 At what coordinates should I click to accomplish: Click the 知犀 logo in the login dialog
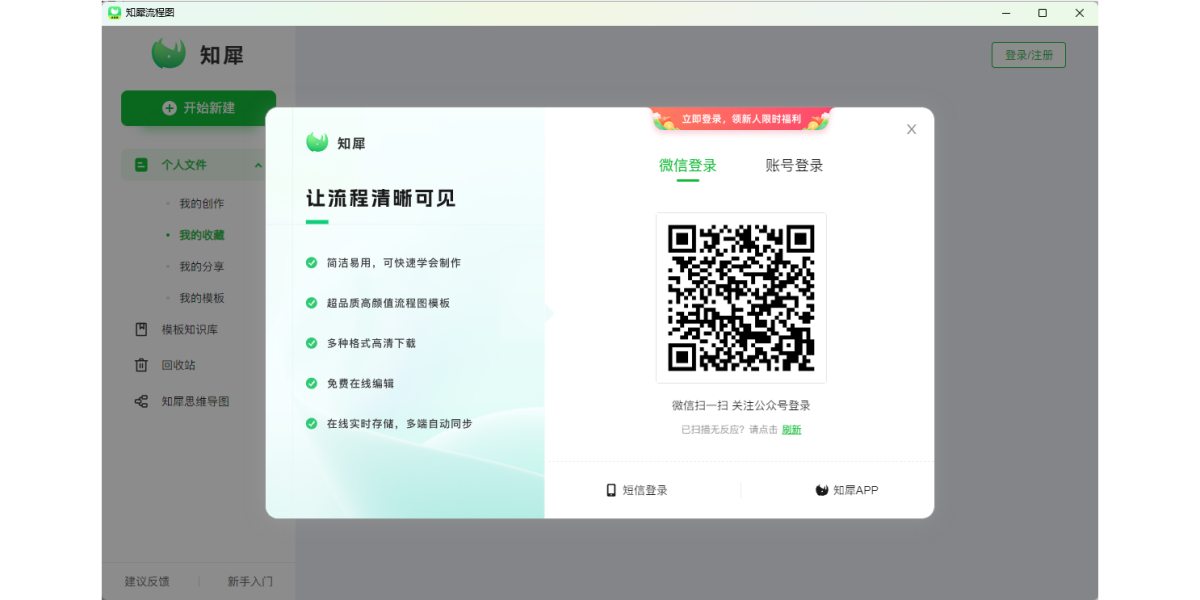[x=336, y=143]
